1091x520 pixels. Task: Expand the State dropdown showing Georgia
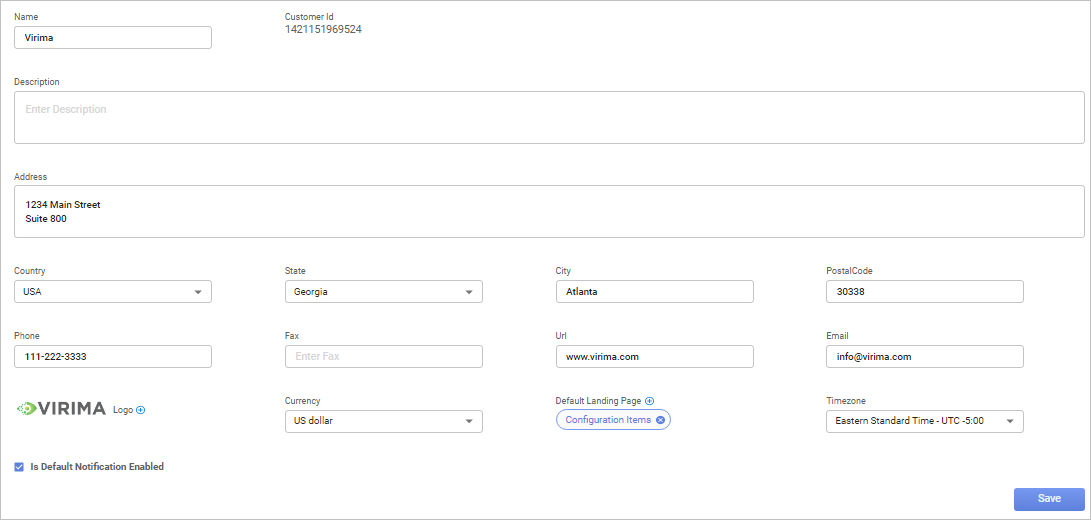[383, 292]
